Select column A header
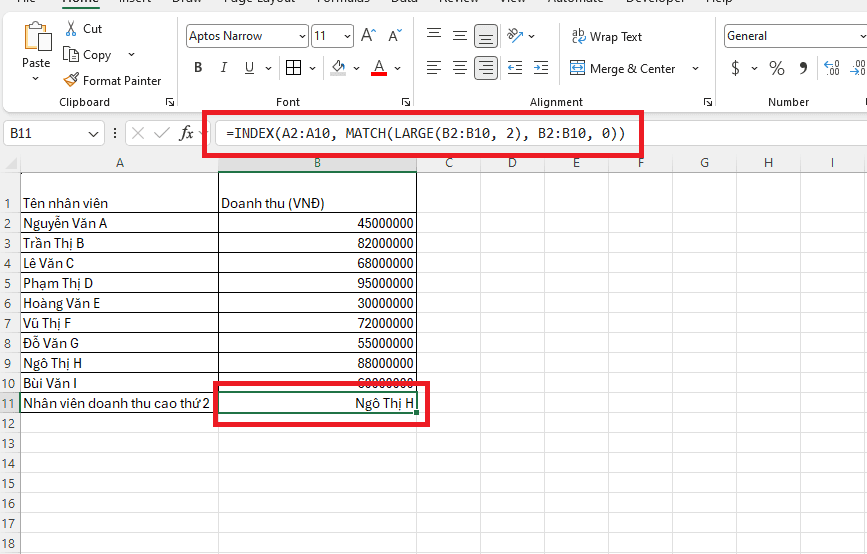This screenshot has width=867, height=554. click(119, 163)
